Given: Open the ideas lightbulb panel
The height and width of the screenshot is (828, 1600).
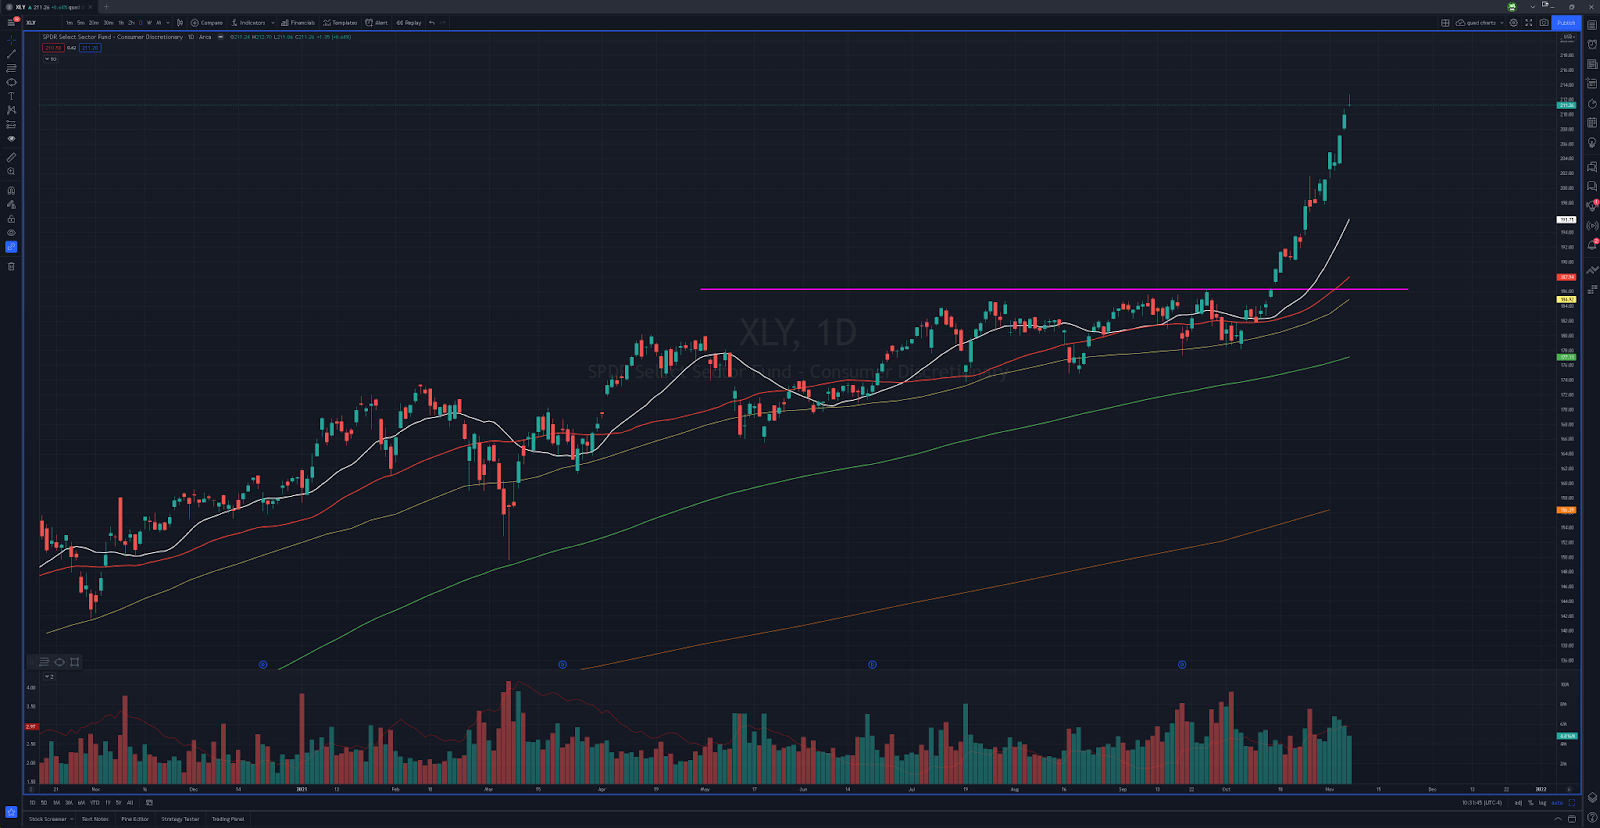Looking at the screenshot, I should (1592, 143).
